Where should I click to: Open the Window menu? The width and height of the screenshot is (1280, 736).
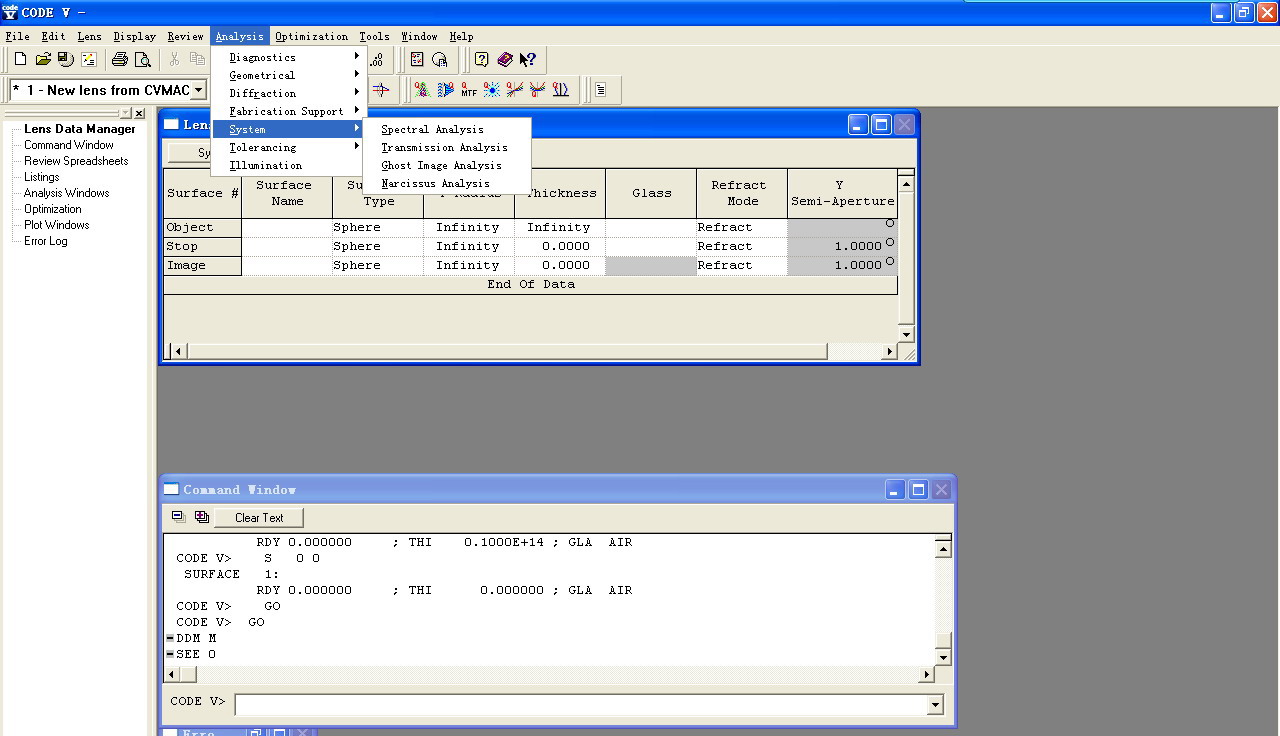pyautogui.click(x=419, y=36)
